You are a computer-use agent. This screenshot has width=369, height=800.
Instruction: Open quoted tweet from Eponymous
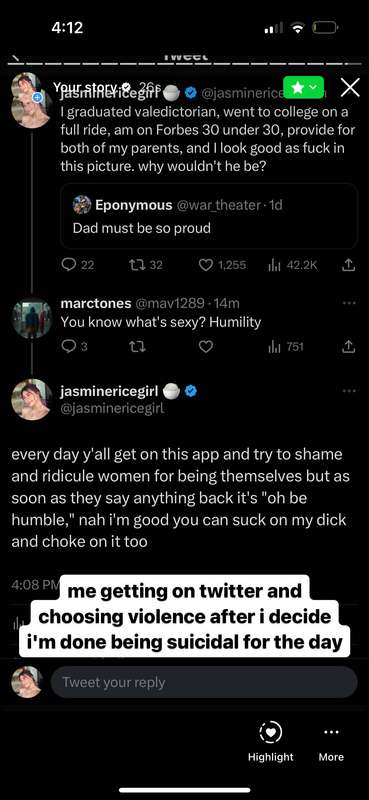pos(209,216)
